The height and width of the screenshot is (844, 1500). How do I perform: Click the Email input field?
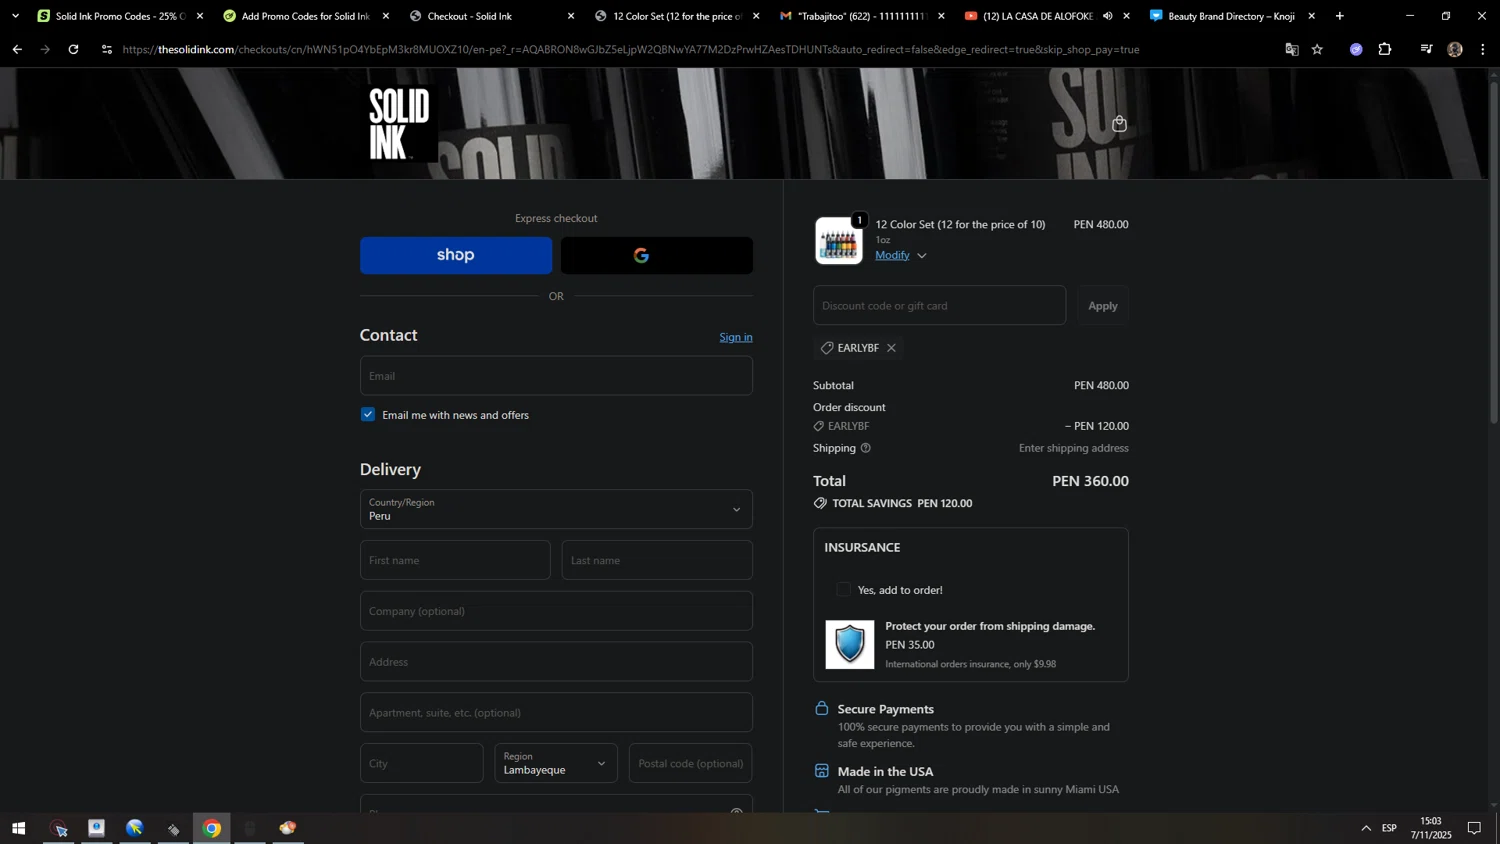pos(556,376)
